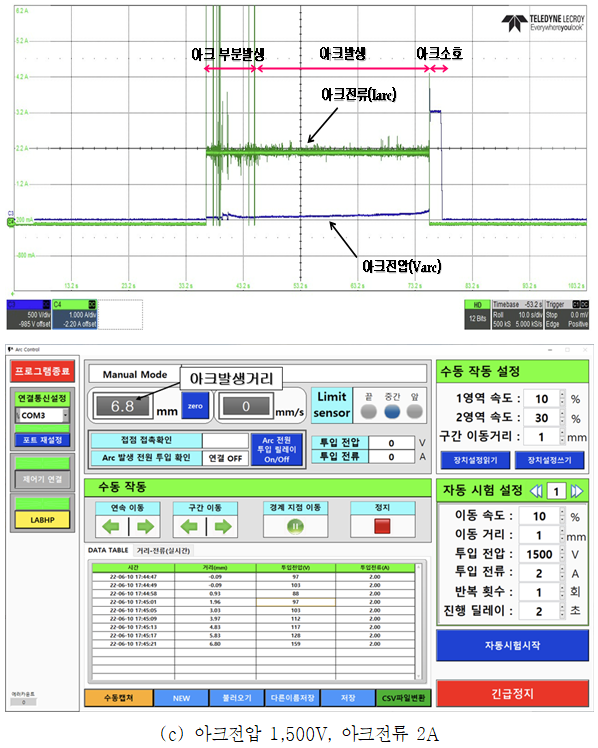The image size is (598, 748).
Task: Click the 1영역 속도 stepper arrows
Action: point(562,398)
